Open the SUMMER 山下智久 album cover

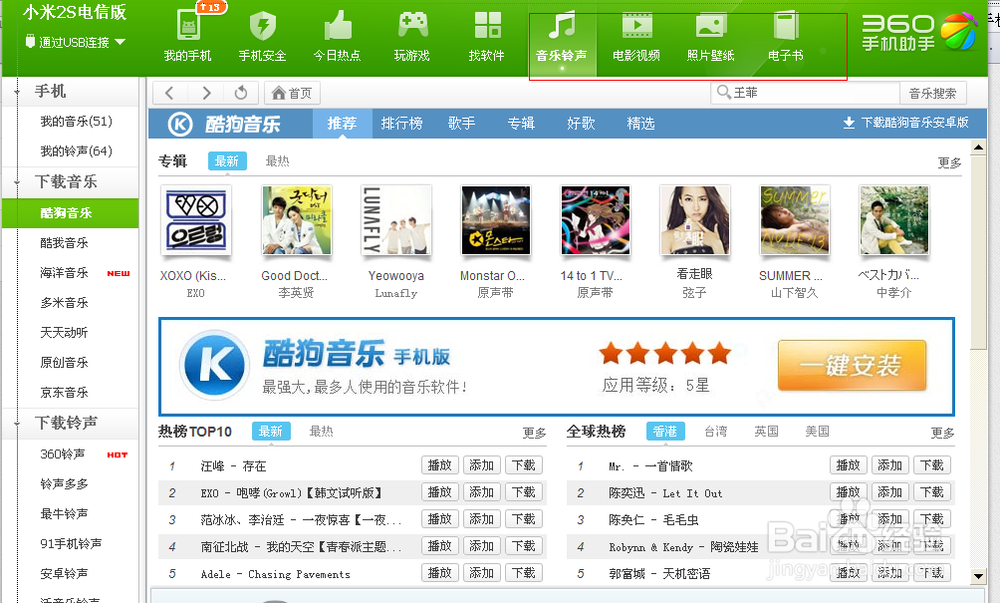(x=795, y=220)
